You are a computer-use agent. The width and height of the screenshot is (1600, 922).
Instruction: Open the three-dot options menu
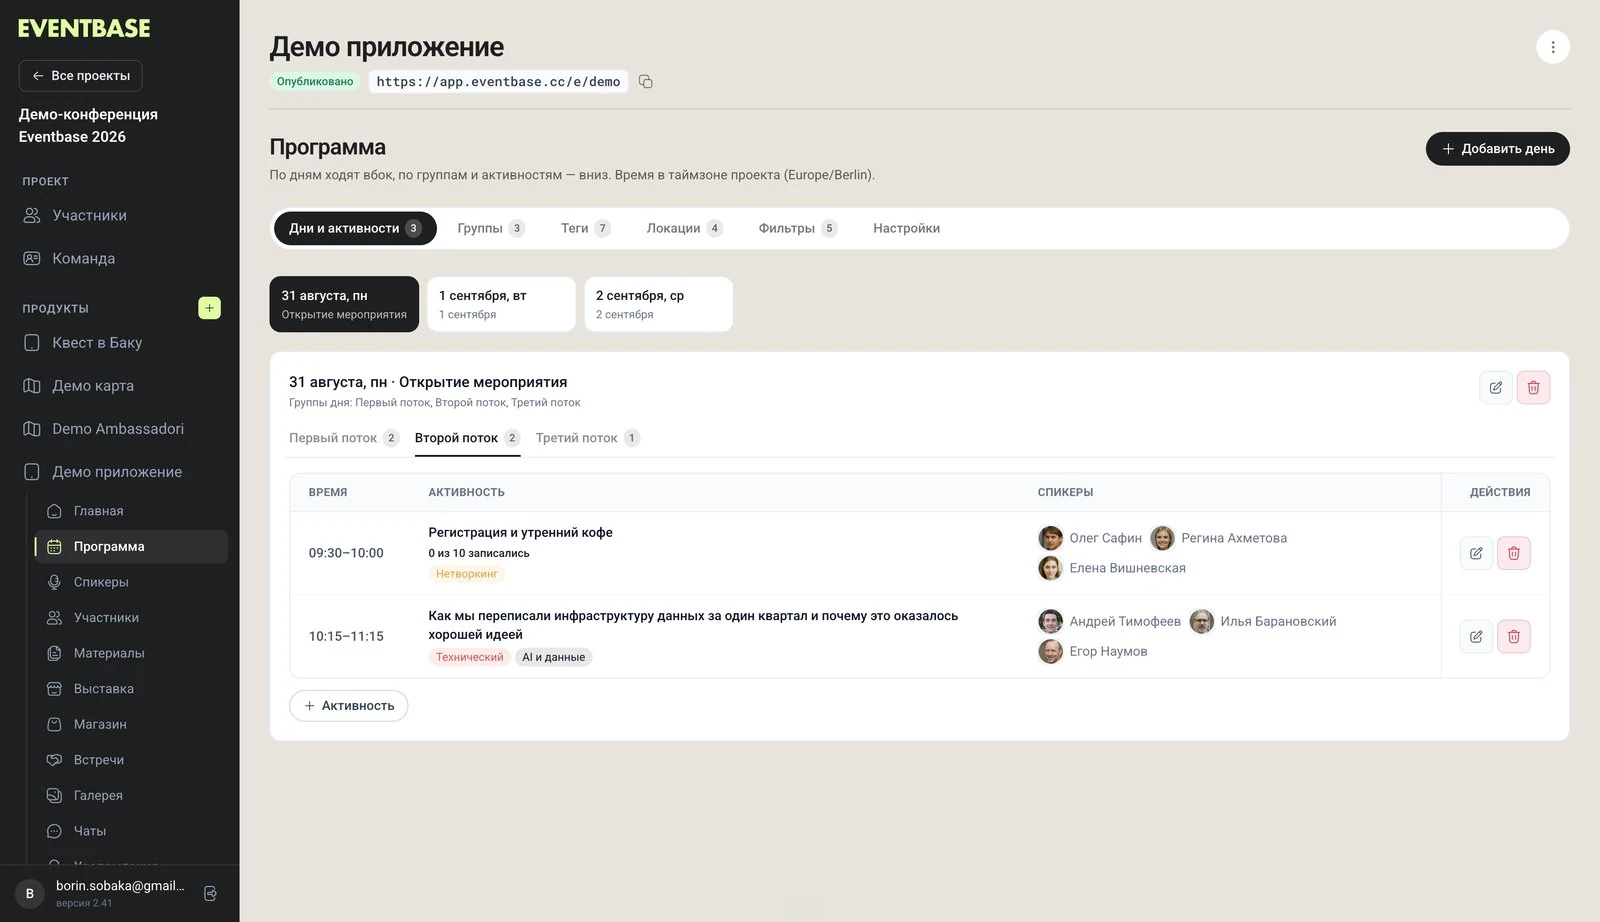(x=1552, y=47)
